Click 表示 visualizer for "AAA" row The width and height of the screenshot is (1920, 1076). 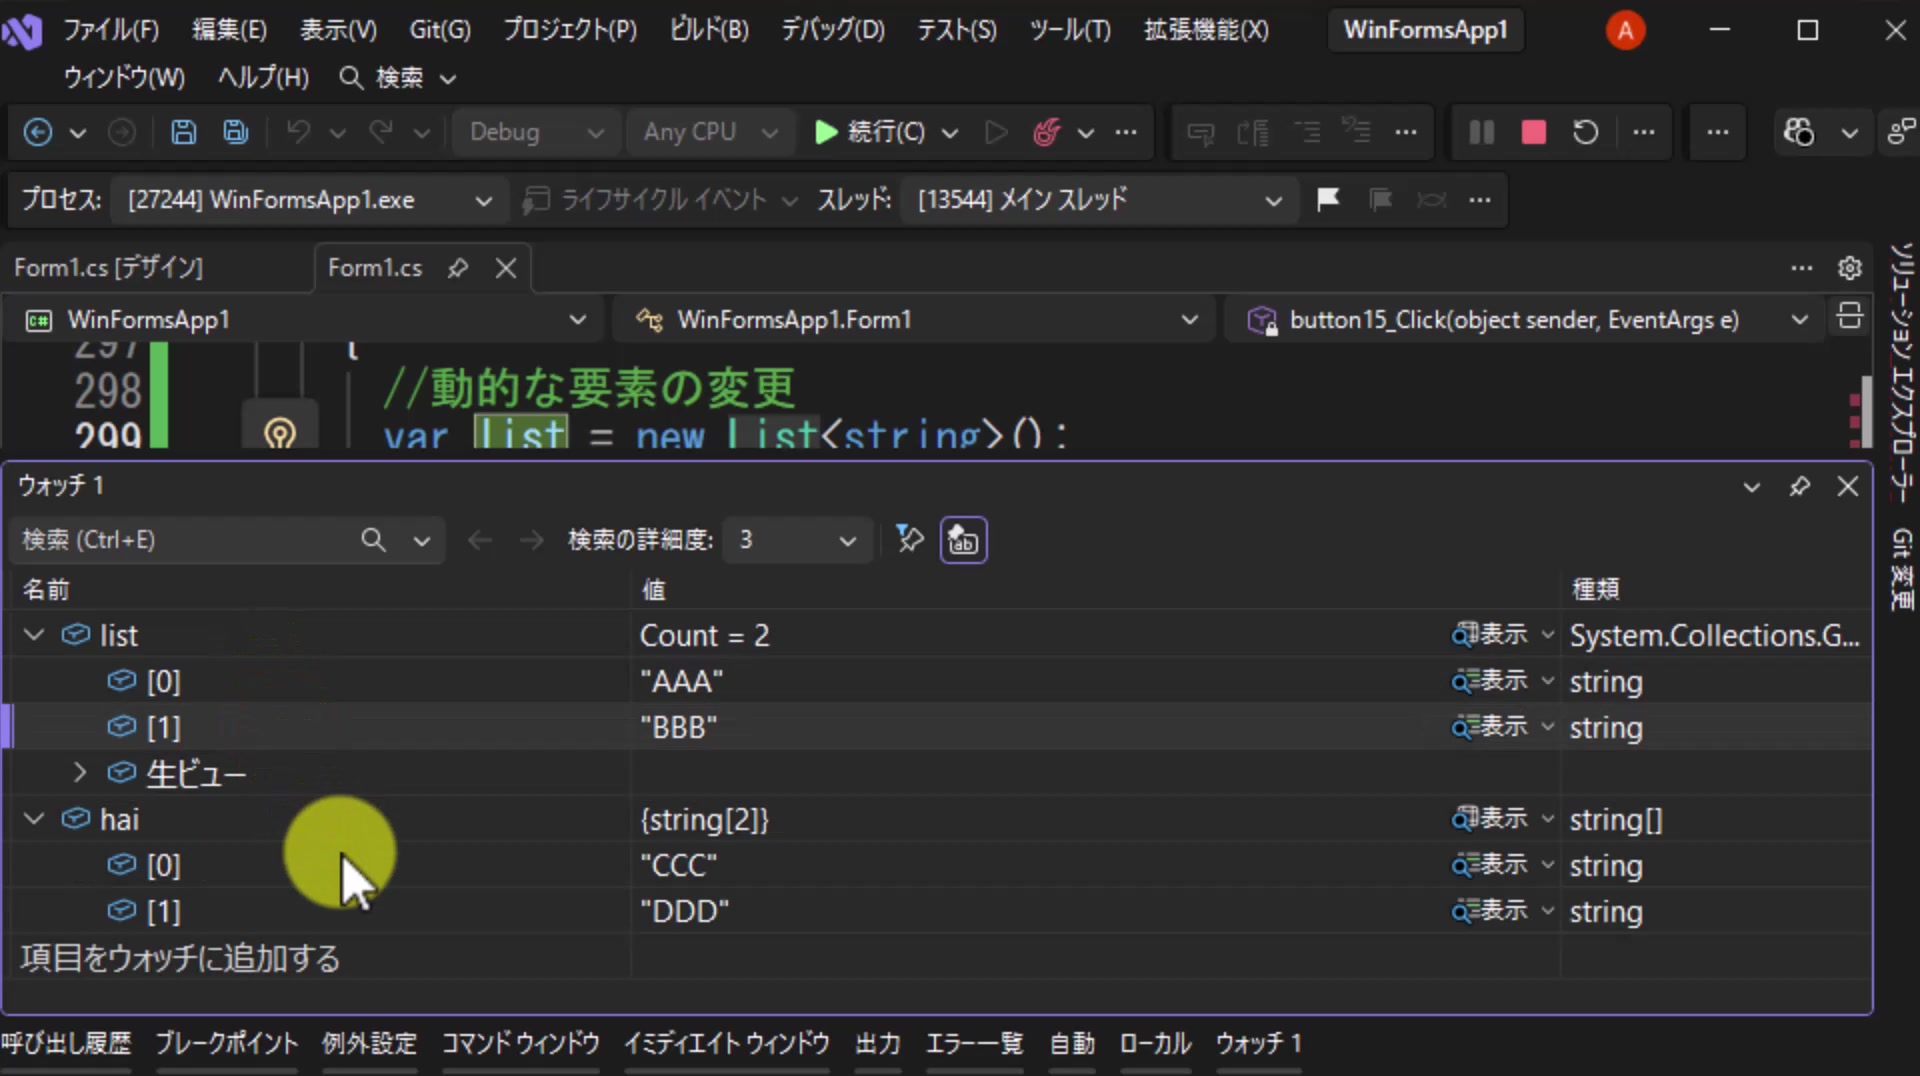click(x=1490, y=681)
